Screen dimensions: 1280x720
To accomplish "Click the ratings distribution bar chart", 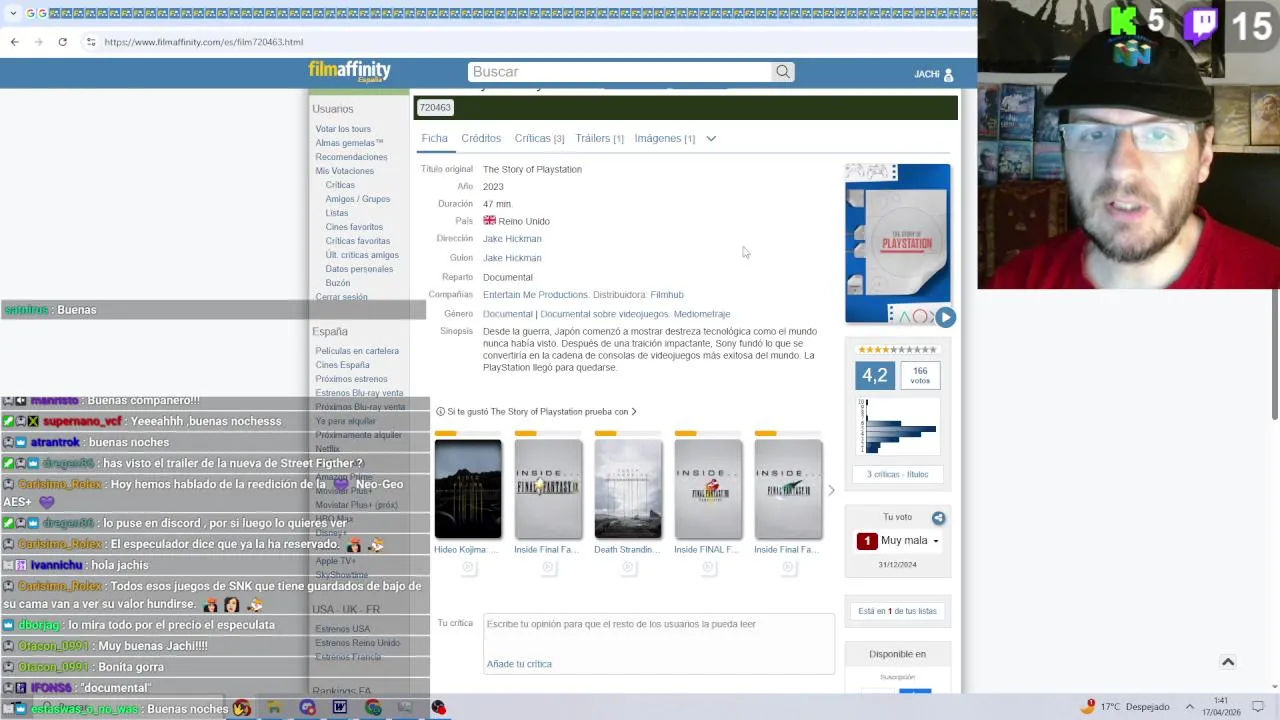I will pos(897,427).
